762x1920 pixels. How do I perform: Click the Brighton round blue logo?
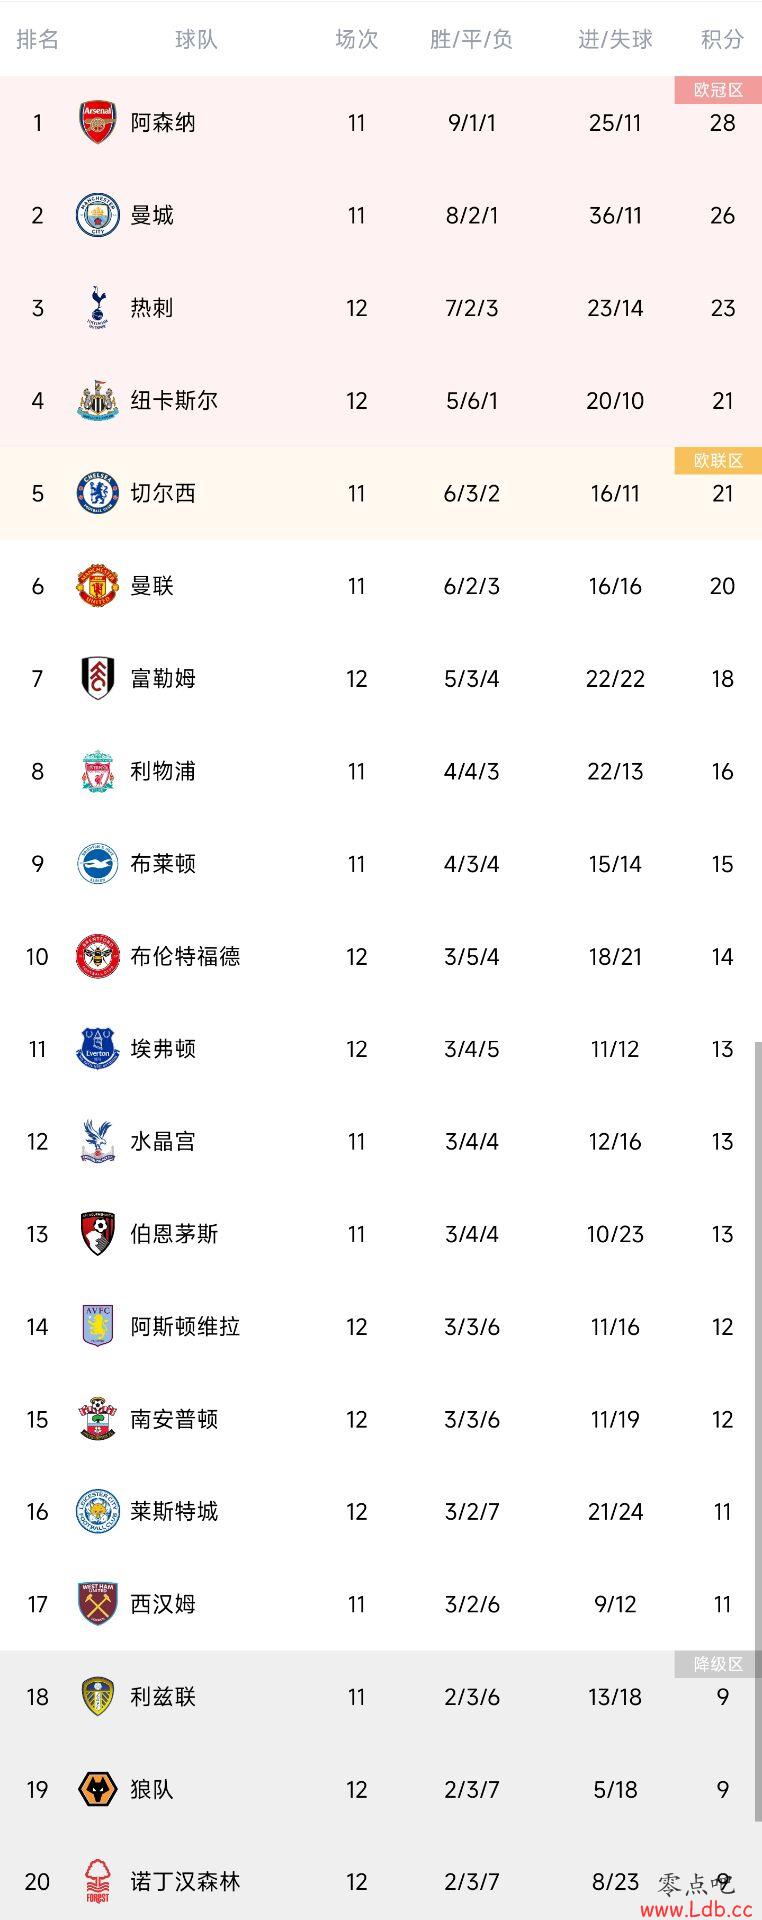(x=98, y=864)
